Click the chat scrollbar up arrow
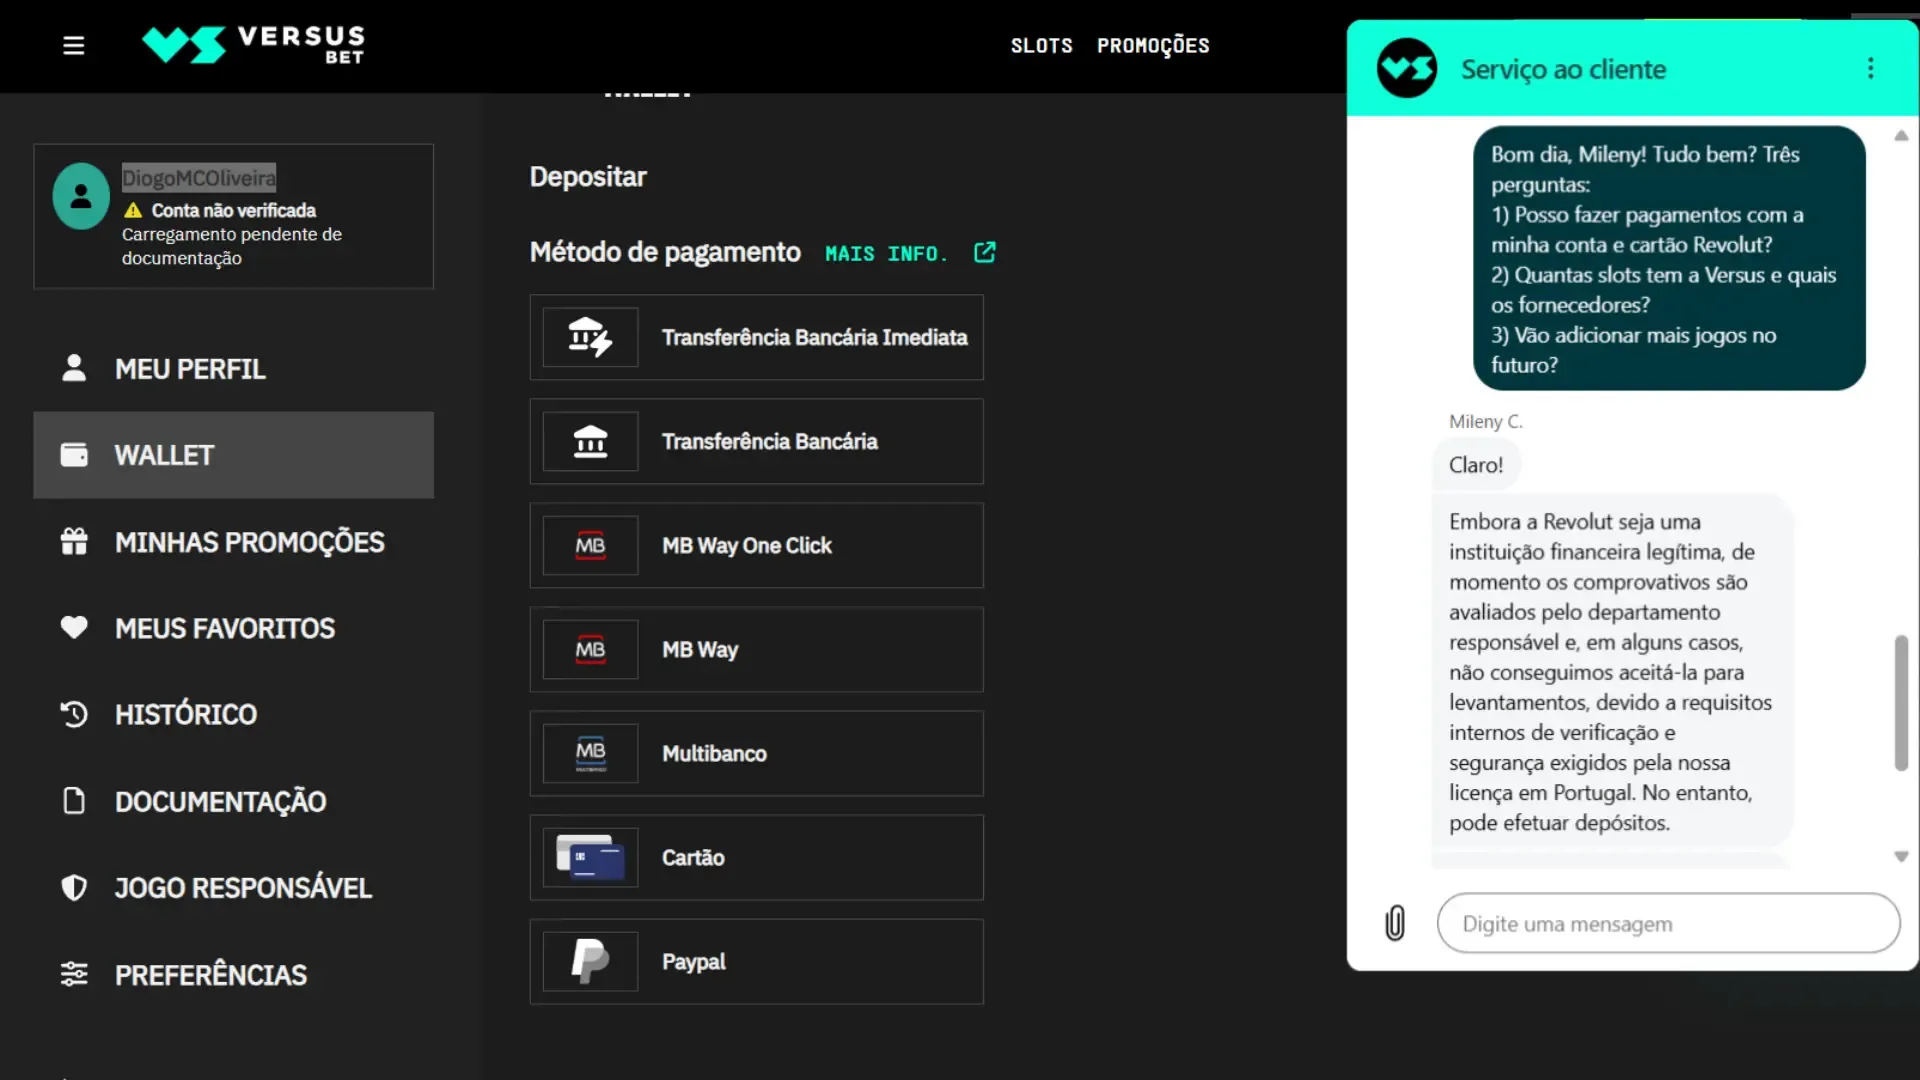 click(1901, 136)
